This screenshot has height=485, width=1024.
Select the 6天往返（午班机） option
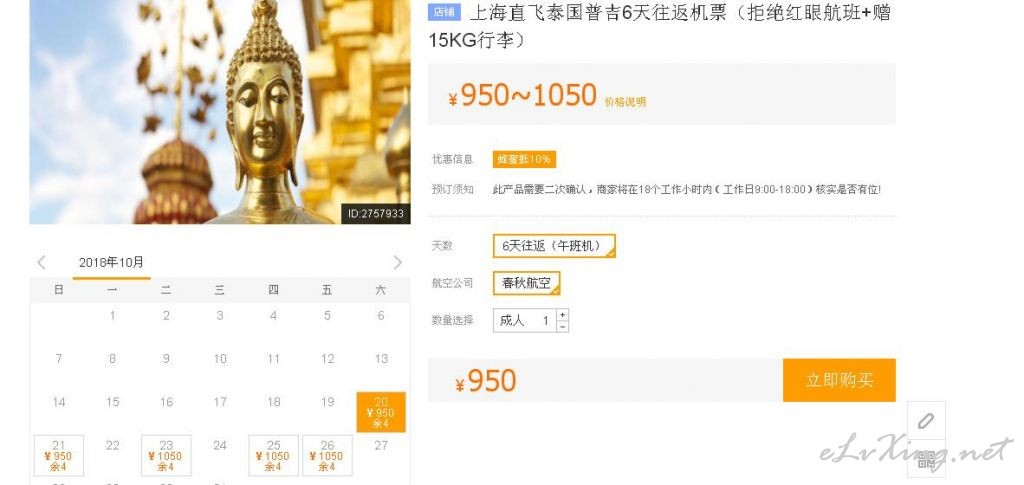point(554,246)
